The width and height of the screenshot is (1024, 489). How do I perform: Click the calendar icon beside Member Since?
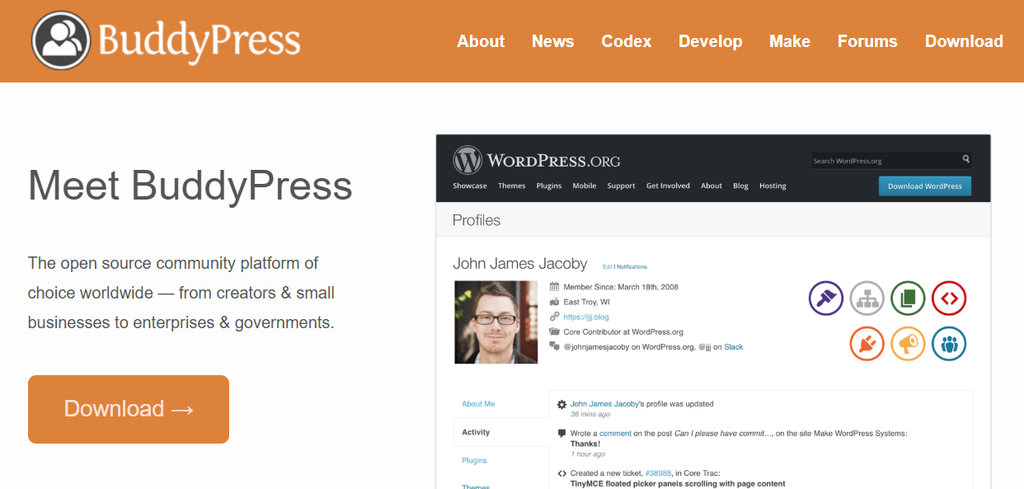point(554,287)
